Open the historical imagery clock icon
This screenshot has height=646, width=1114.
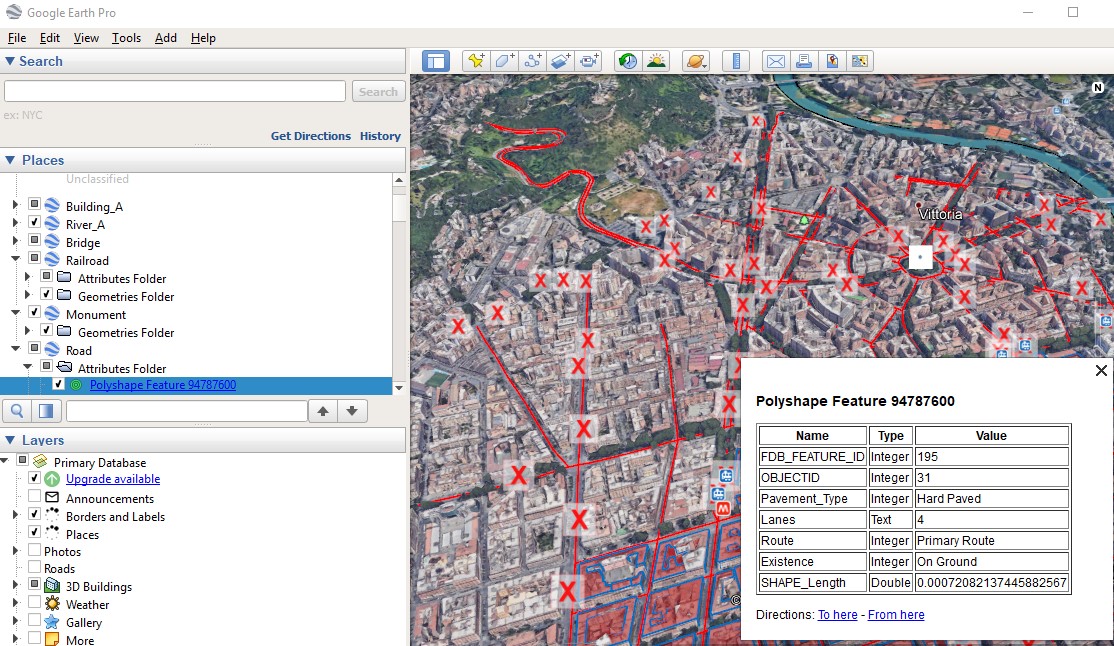[x=627, y=61]
